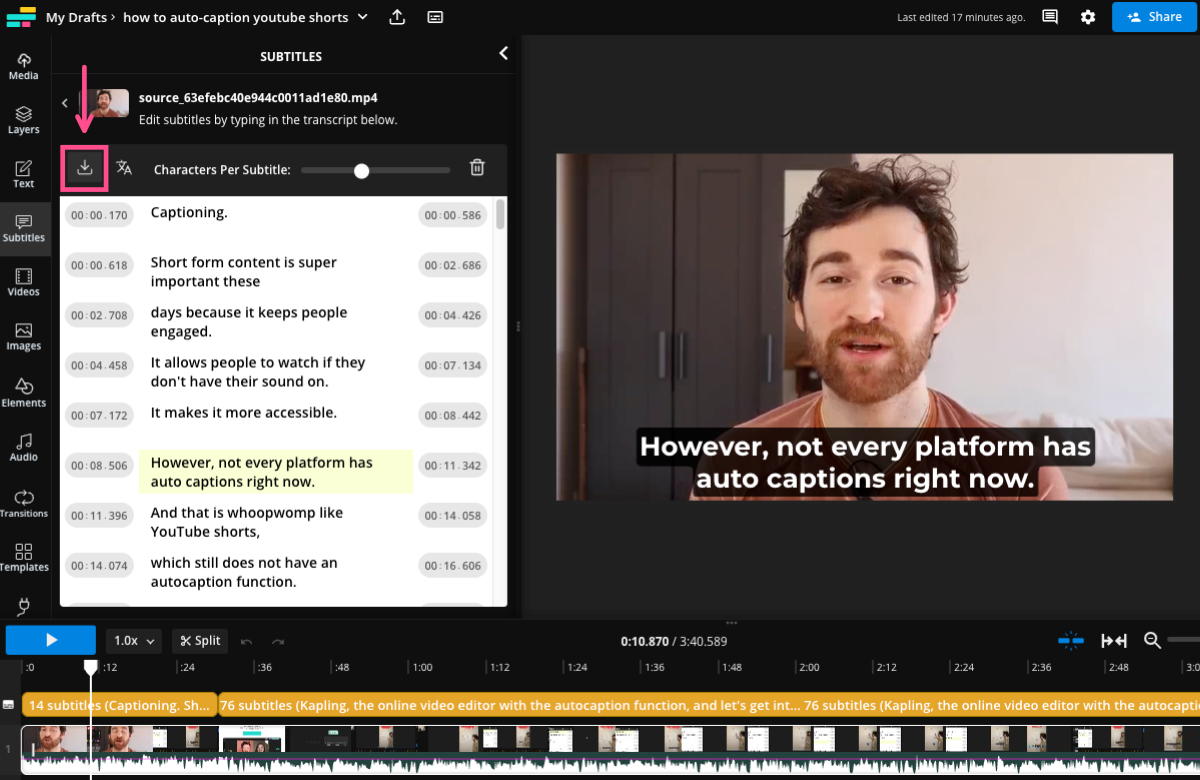Click the blue Share button
The height and width of the screenshot is (780, 1200).
pyautogui.click(x=1154, y=17)
